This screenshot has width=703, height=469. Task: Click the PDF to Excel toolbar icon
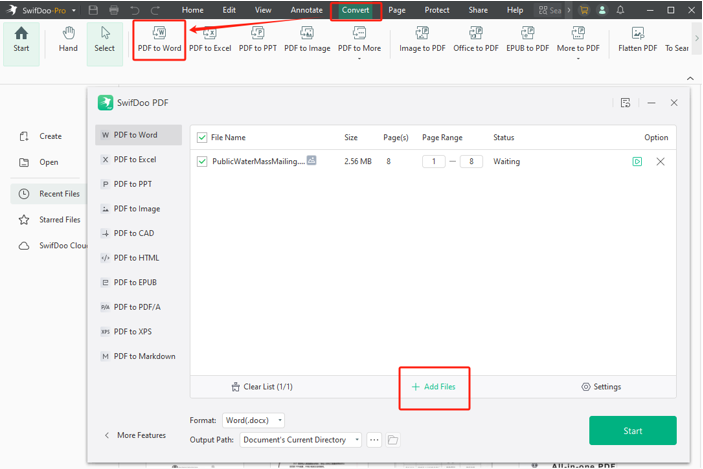tap(210, 40)
